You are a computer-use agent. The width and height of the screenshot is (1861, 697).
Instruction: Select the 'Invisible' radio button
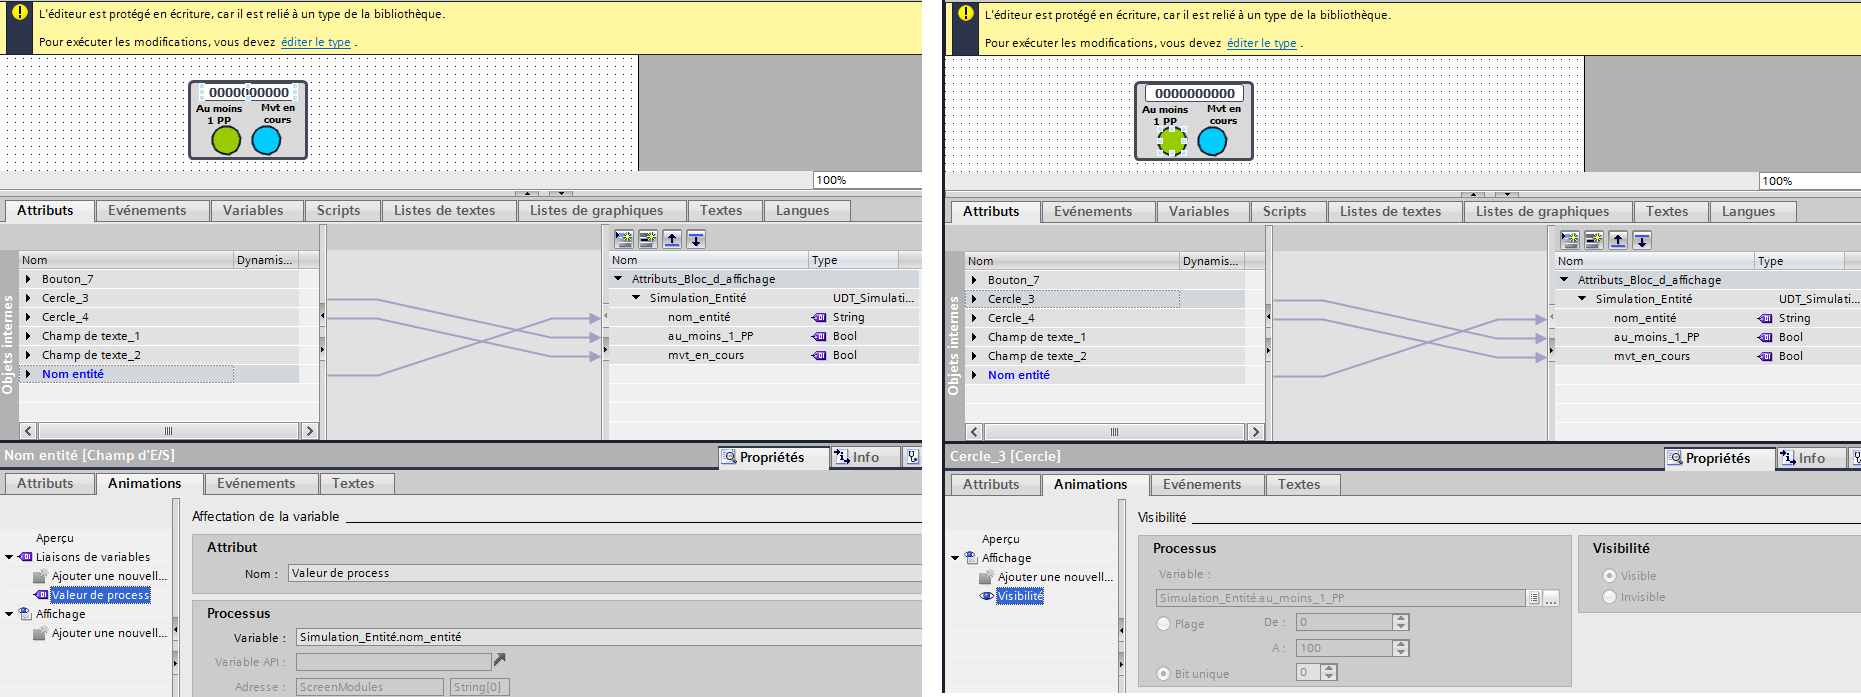1609,597
